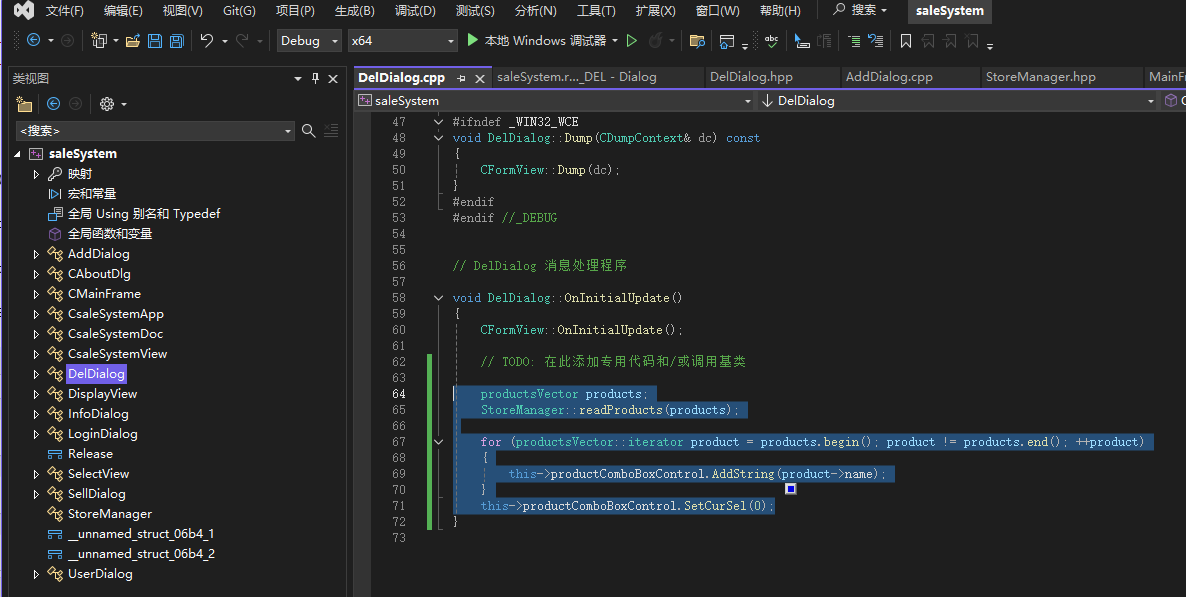Click the Save All toolbar icon
This screenshot has height=597, width=1186.
(176, 41)
